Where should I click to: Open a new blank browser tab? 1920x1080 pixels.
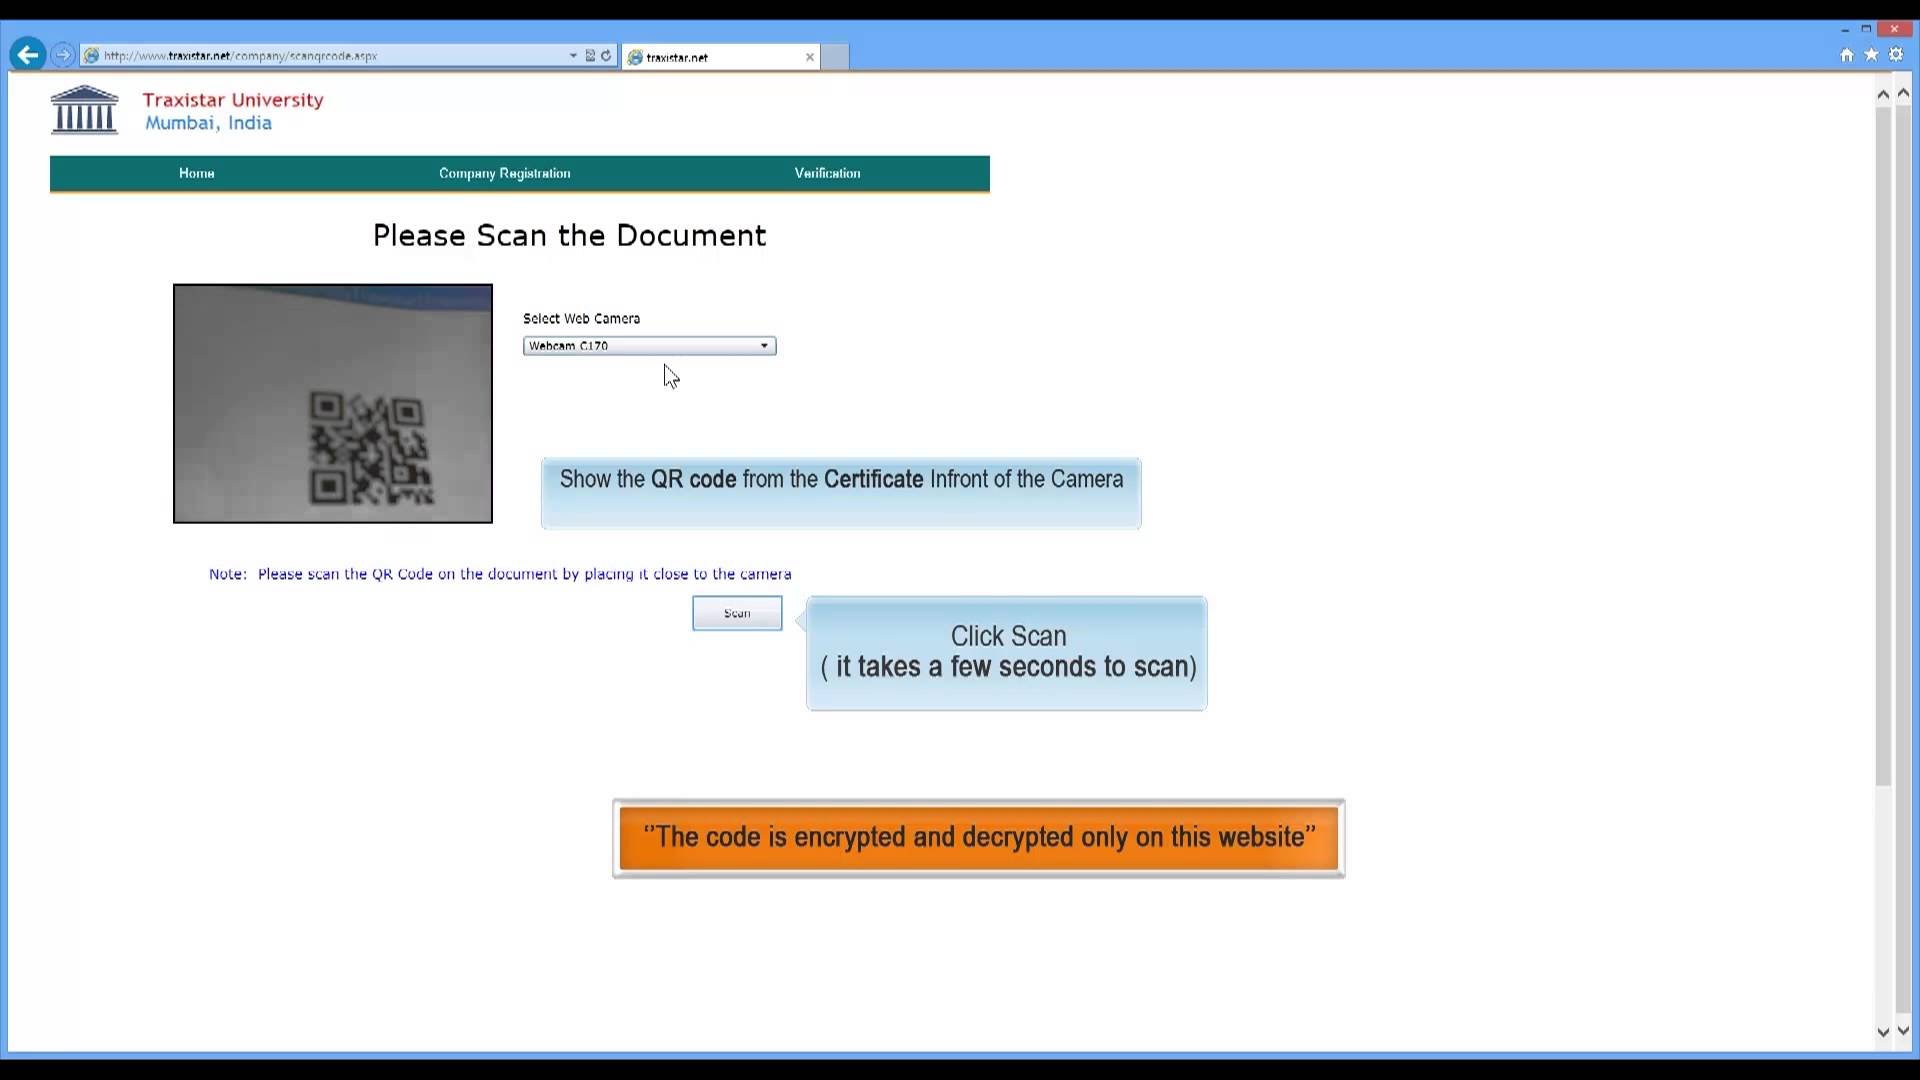[835, 57]
